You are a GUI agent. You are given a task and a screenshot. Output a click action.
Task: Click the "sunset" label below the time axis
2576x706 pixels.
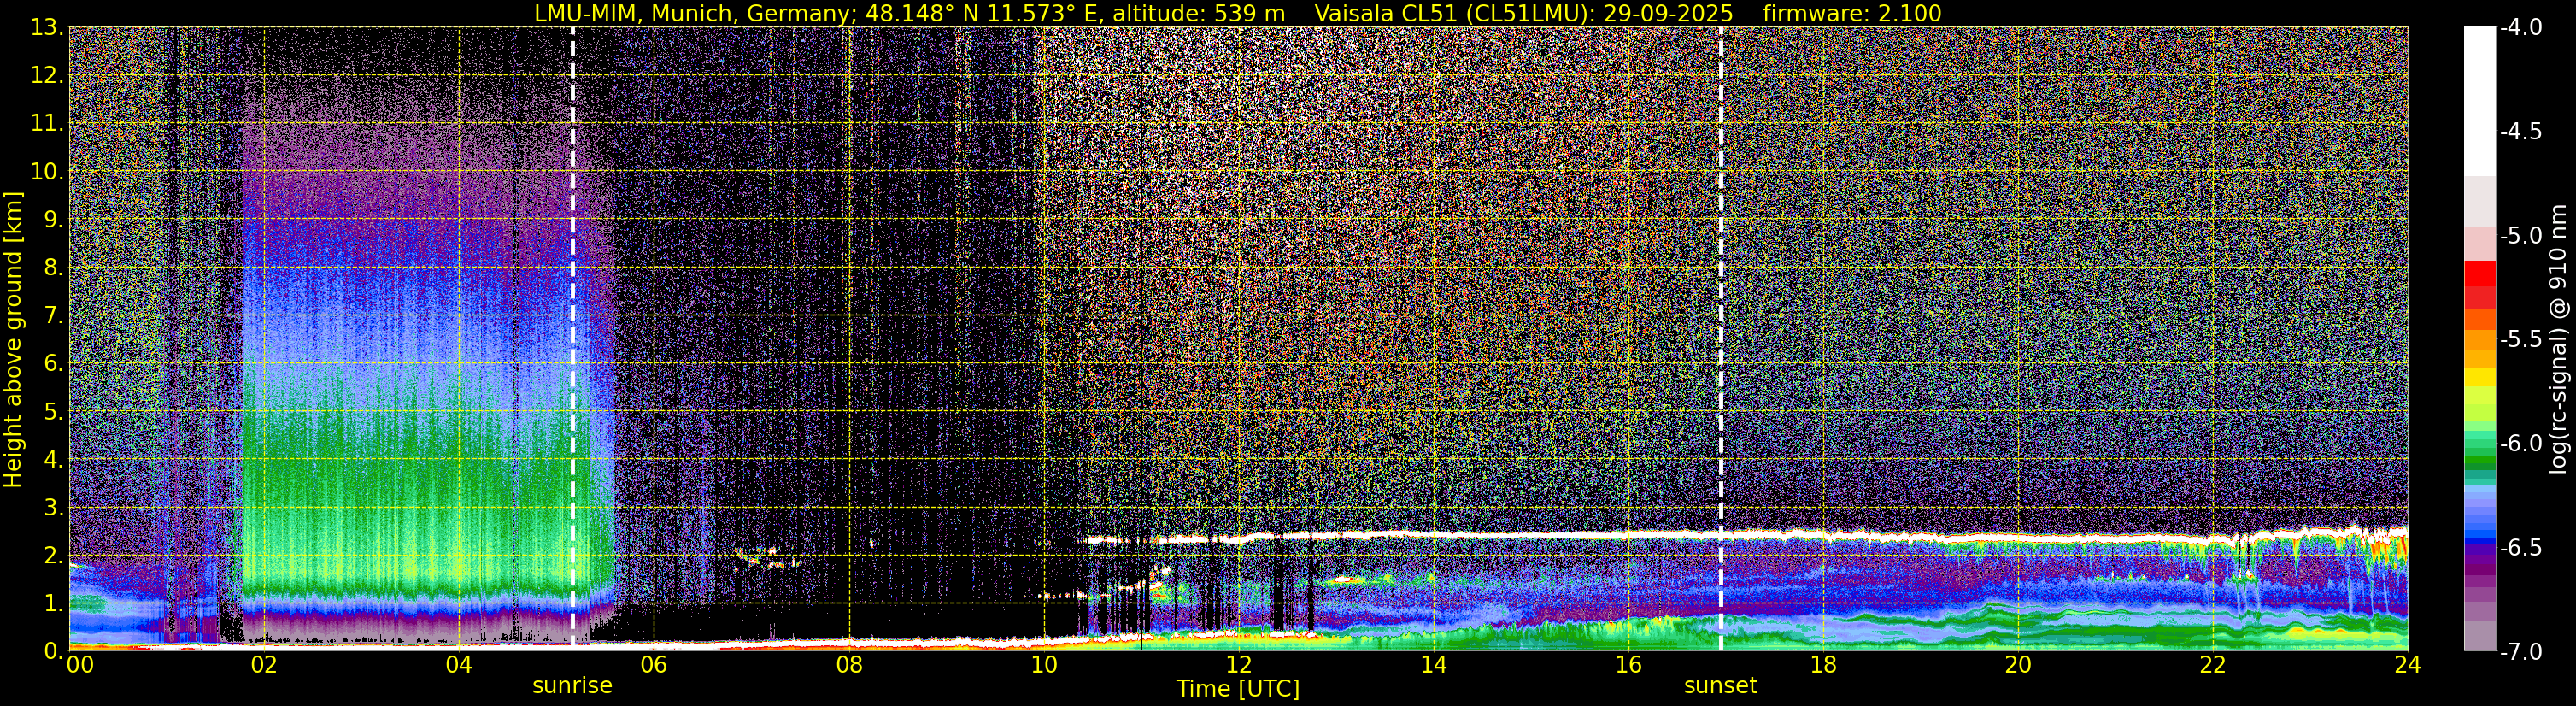pyautogui.click(x=1720, y=686)
